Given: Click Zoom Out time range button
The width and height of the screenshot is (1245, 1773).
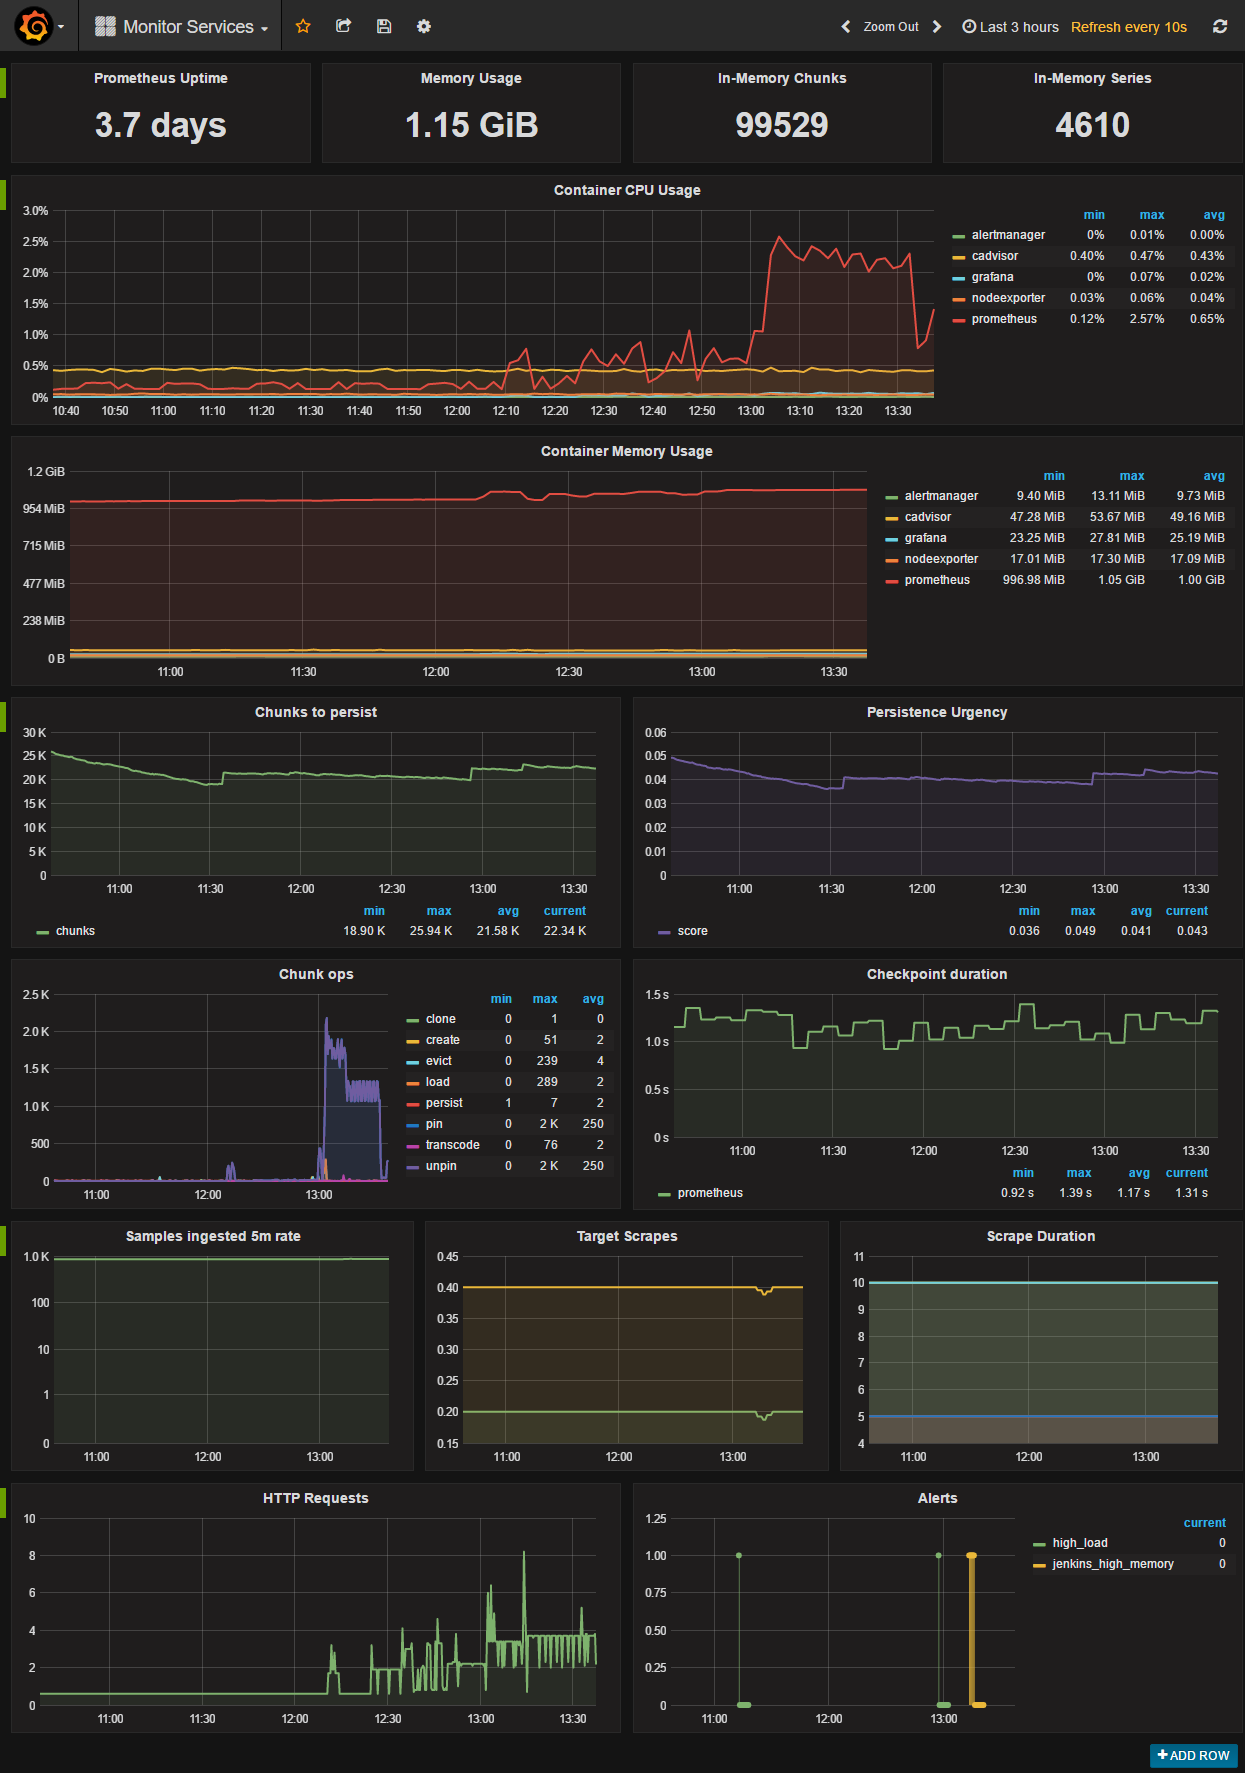Looking at the screenshot, I should [x=891, y=27].
